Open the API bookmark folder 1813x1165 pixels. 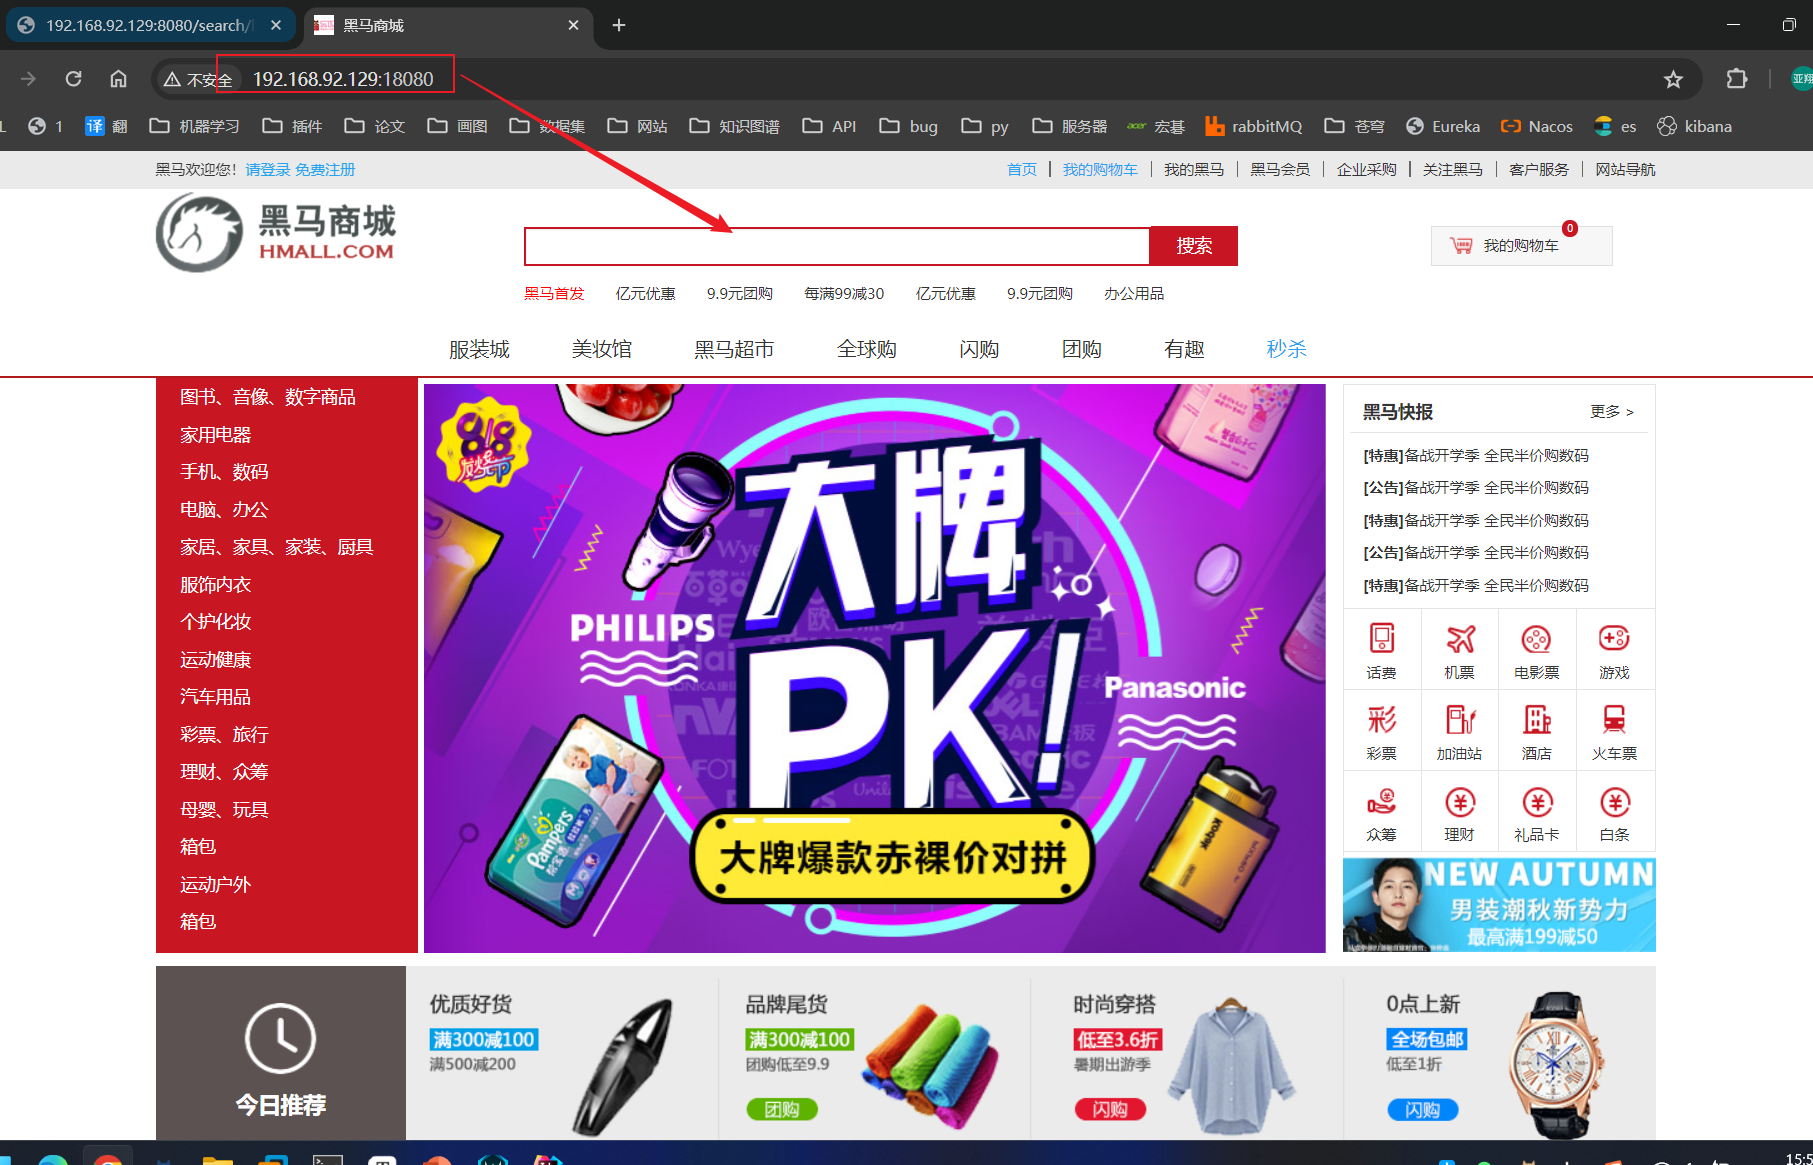click(x=829, y=126)
